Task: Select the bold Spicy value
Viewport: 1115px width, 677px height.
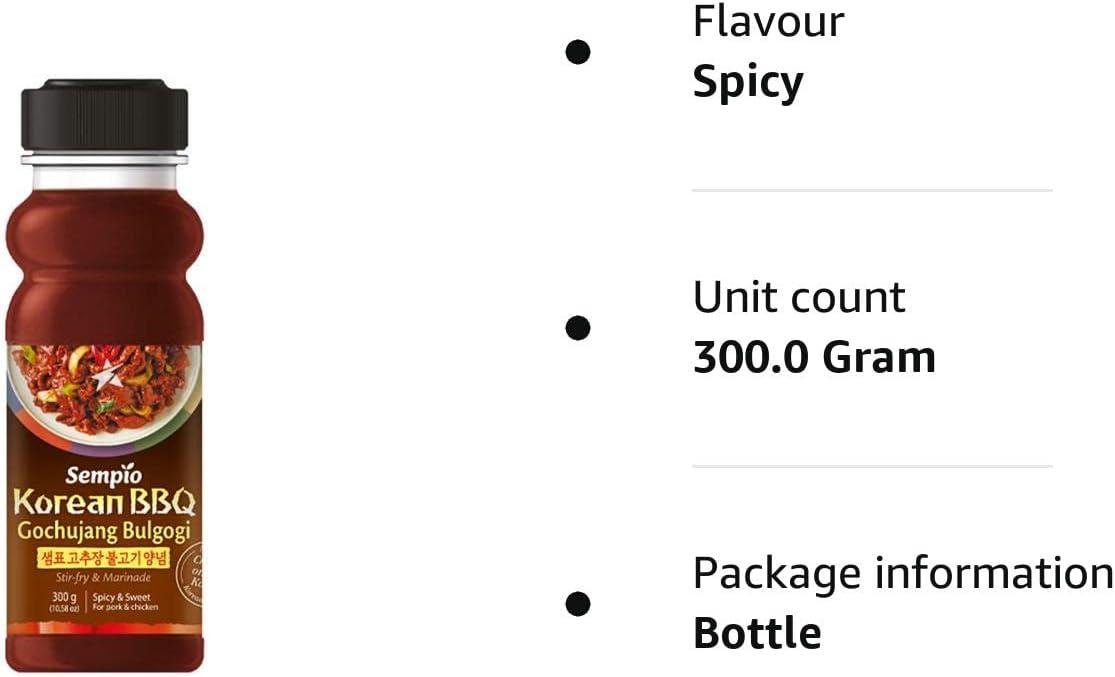Action: point(747,82)
